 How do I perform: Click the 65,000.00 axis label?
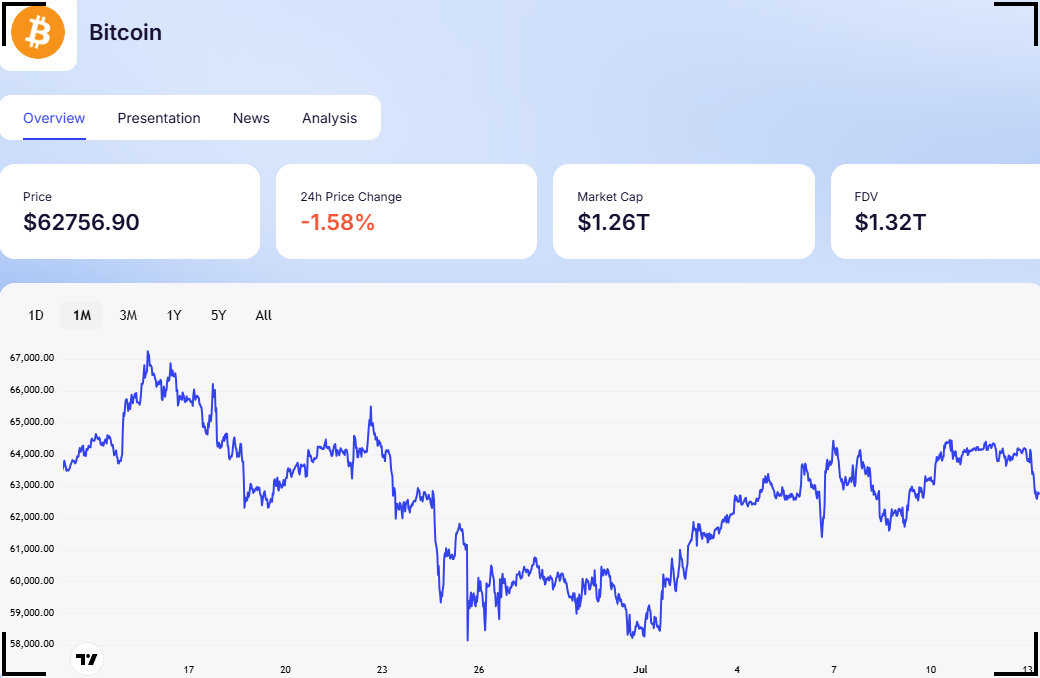[x=32, y=421]
